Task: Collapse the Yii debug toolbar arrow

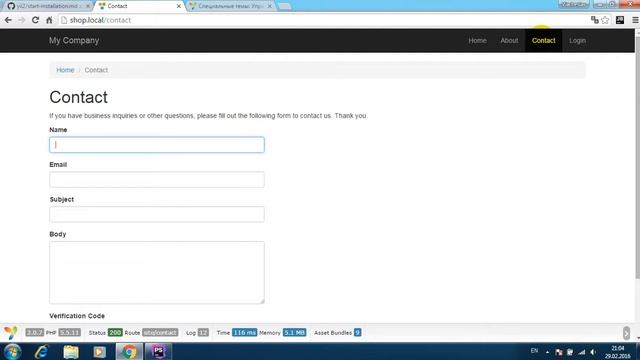Action: pos(626,333)
